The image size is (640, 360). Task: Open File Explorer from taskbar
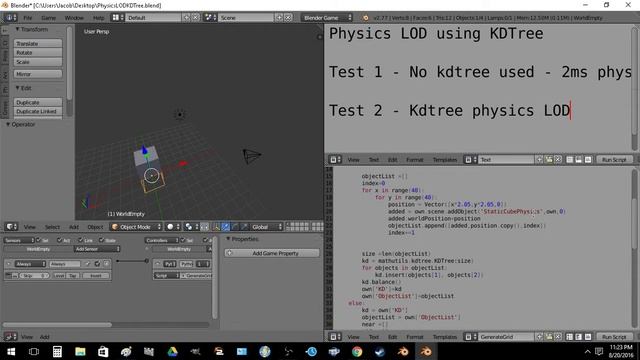tap(80, 351)
